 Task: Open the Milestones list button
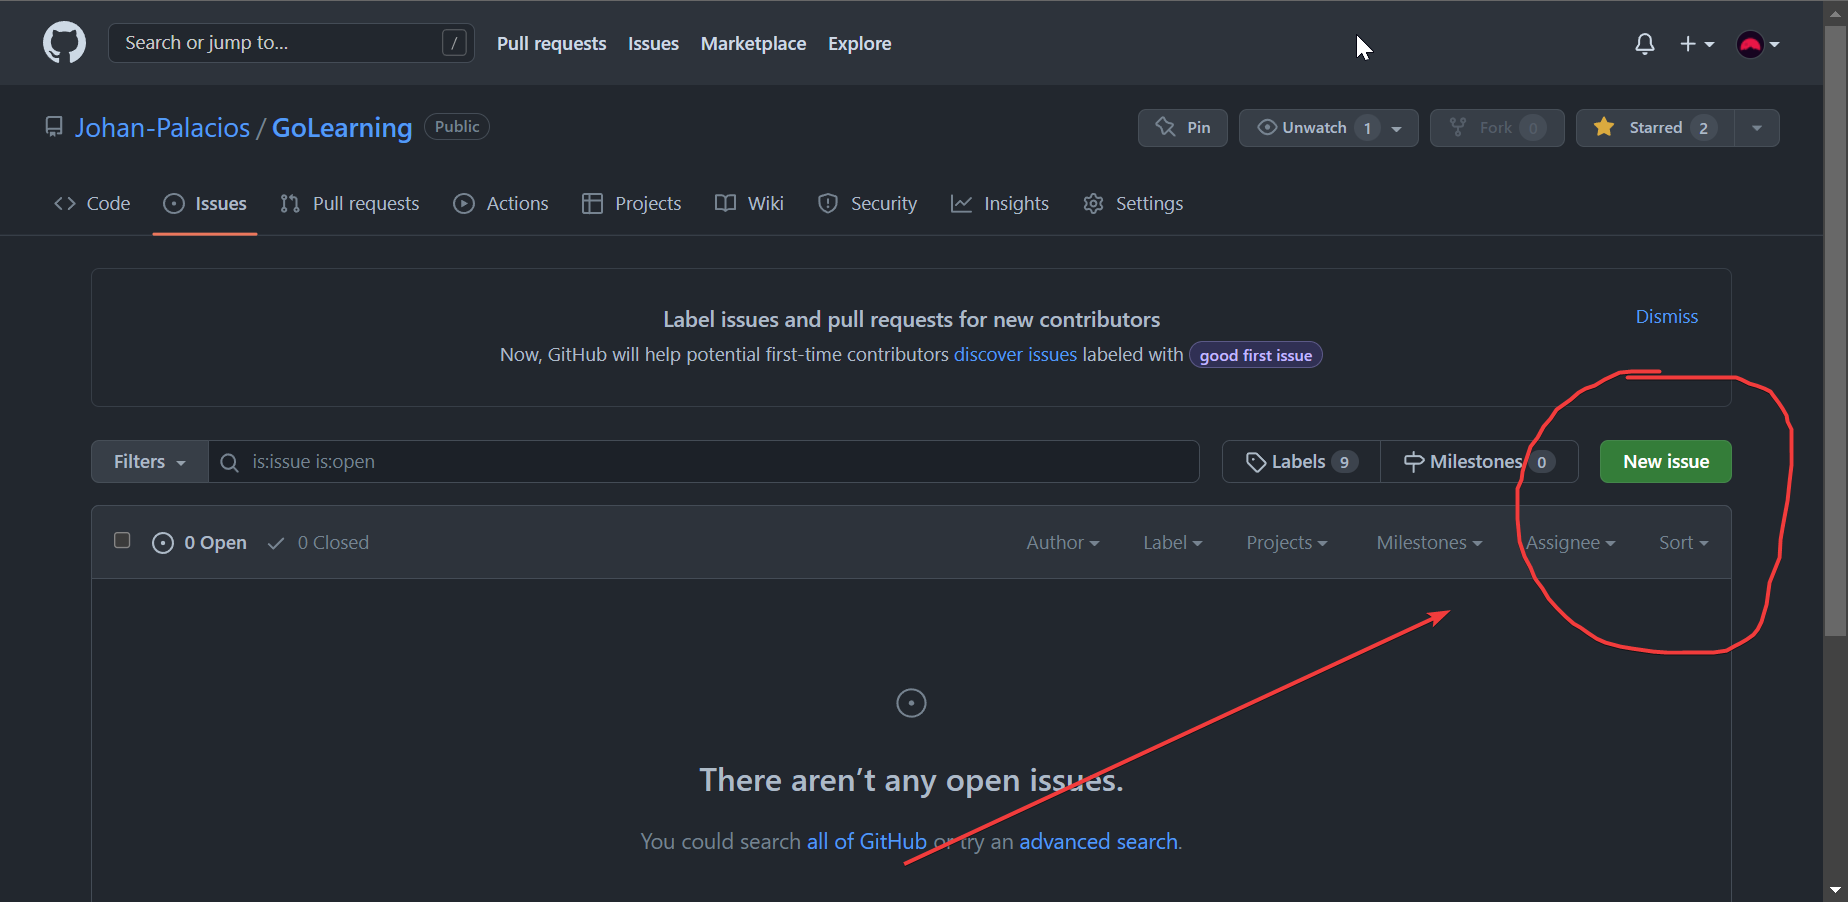coord(1479,462)
